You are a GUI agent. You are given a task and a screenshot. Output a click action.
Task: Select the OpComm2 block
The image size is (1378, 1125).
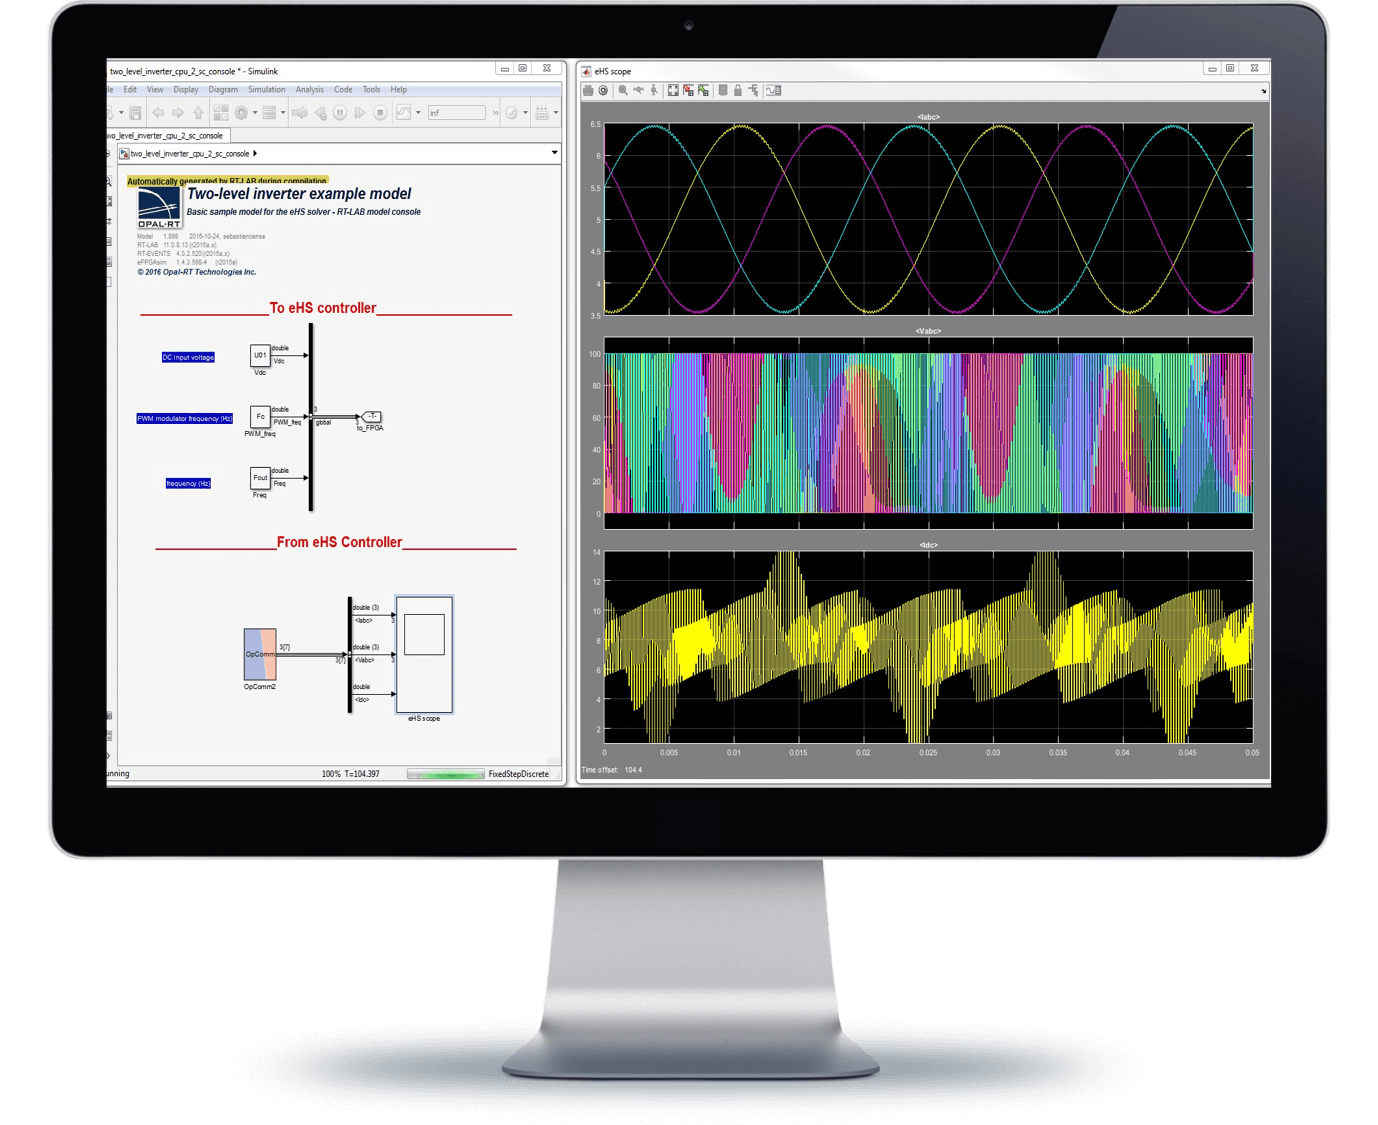(x=260, y=654)
